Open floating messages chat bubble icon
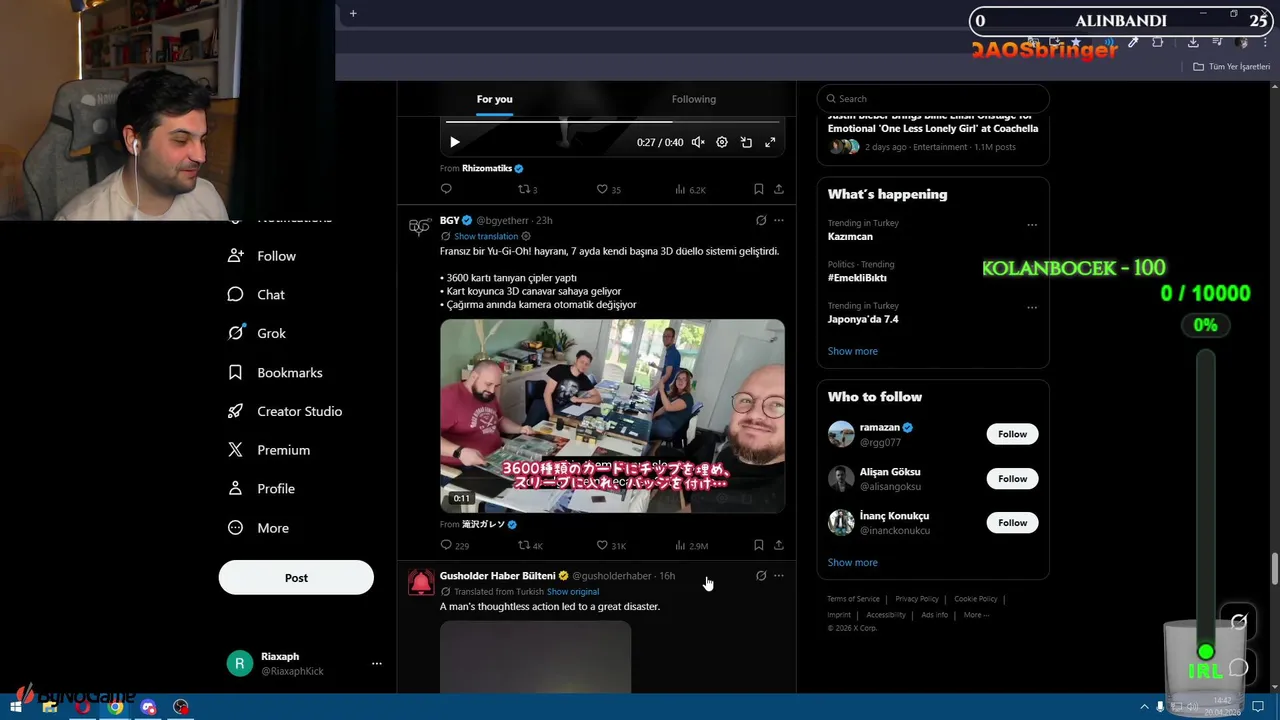 [1239, 667]
